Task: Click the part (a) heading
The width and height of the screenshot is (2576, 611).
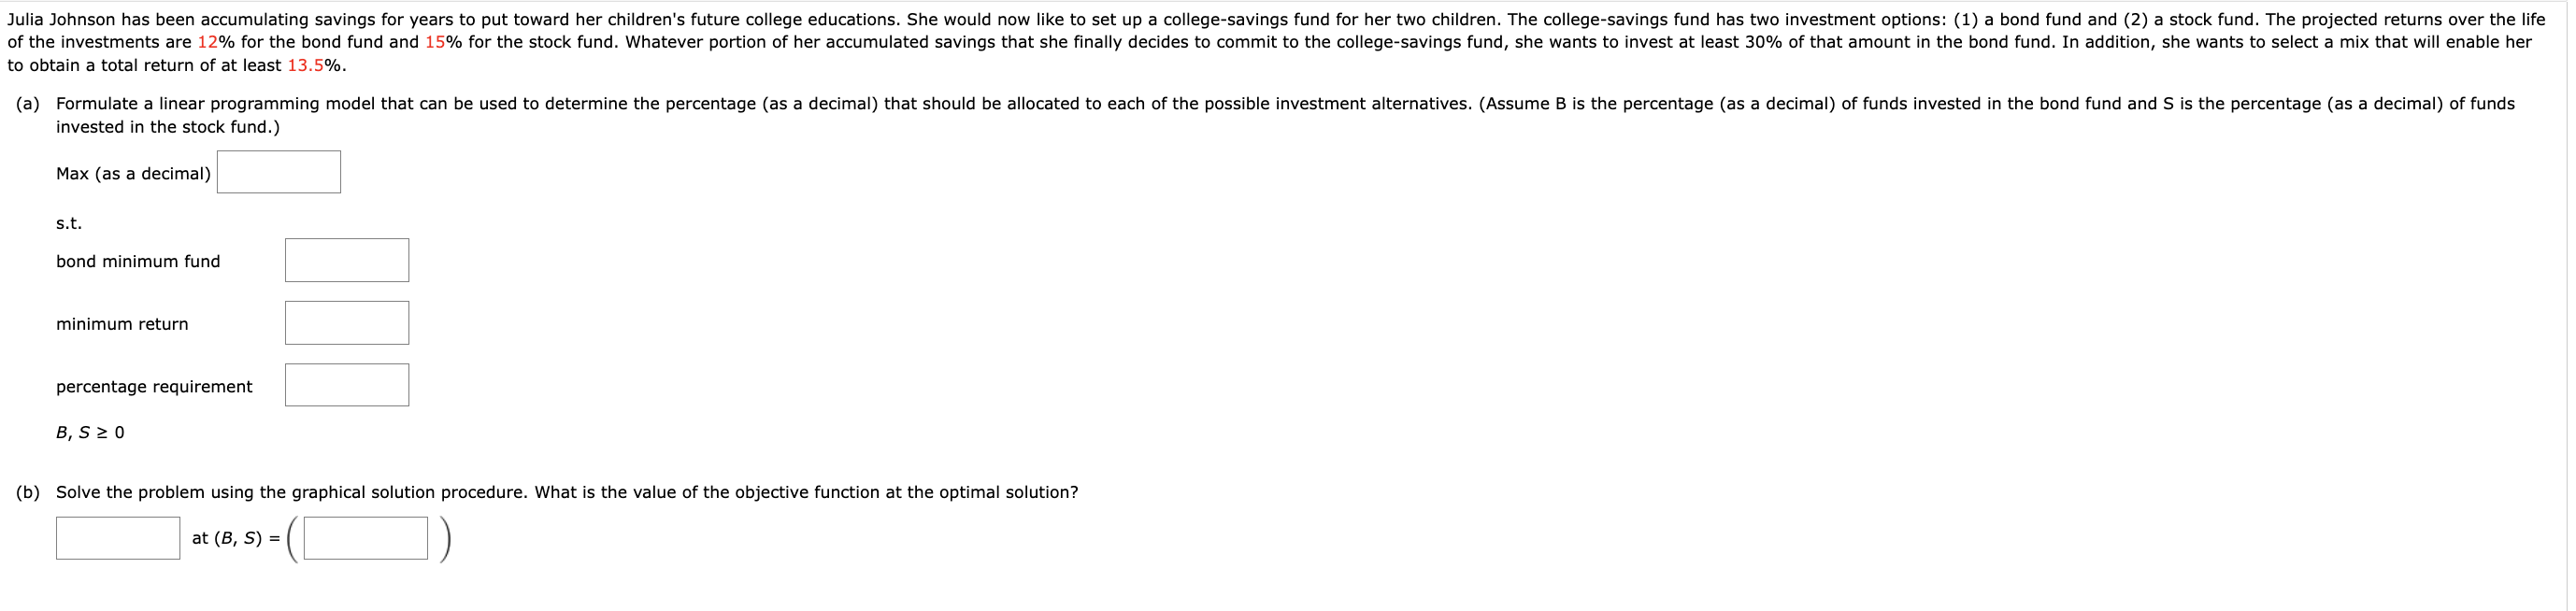Action: [x=27, y=102]
